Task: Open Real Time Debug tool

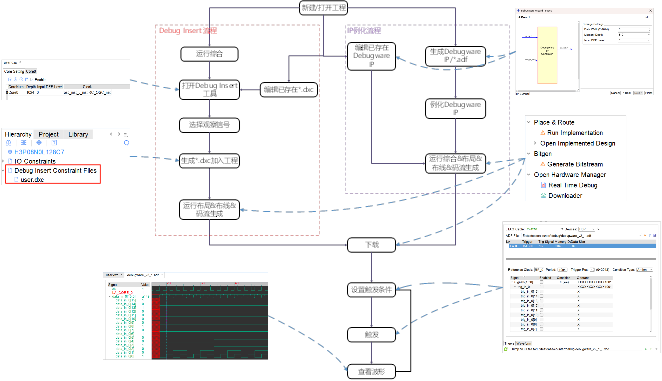Action: [x=573, y=185]
